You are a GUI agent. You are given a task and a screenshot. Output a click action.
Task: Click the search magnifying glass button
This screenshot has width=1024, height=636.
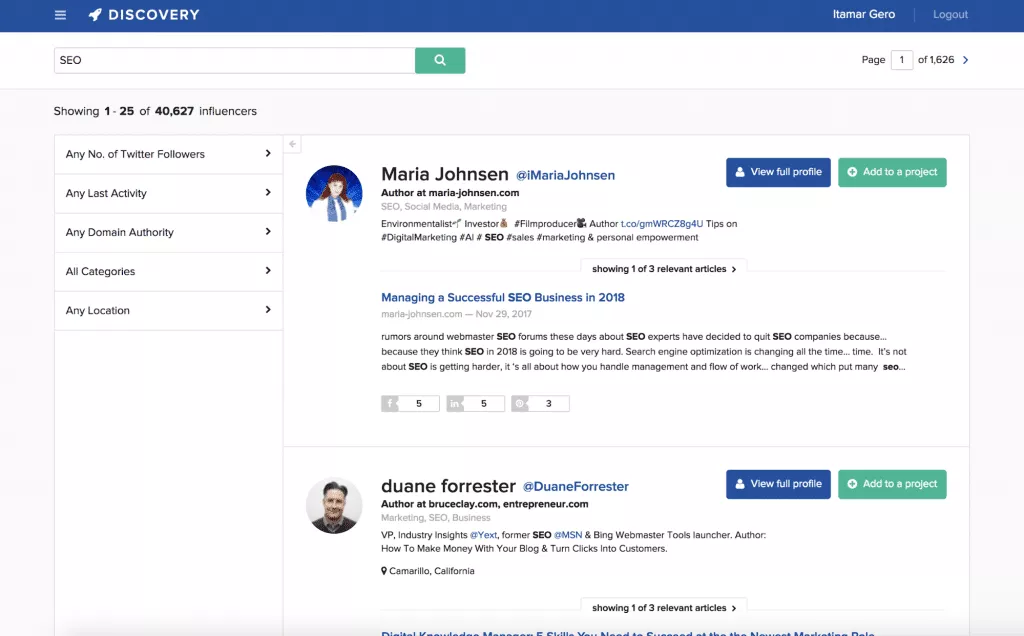[440, 60]
